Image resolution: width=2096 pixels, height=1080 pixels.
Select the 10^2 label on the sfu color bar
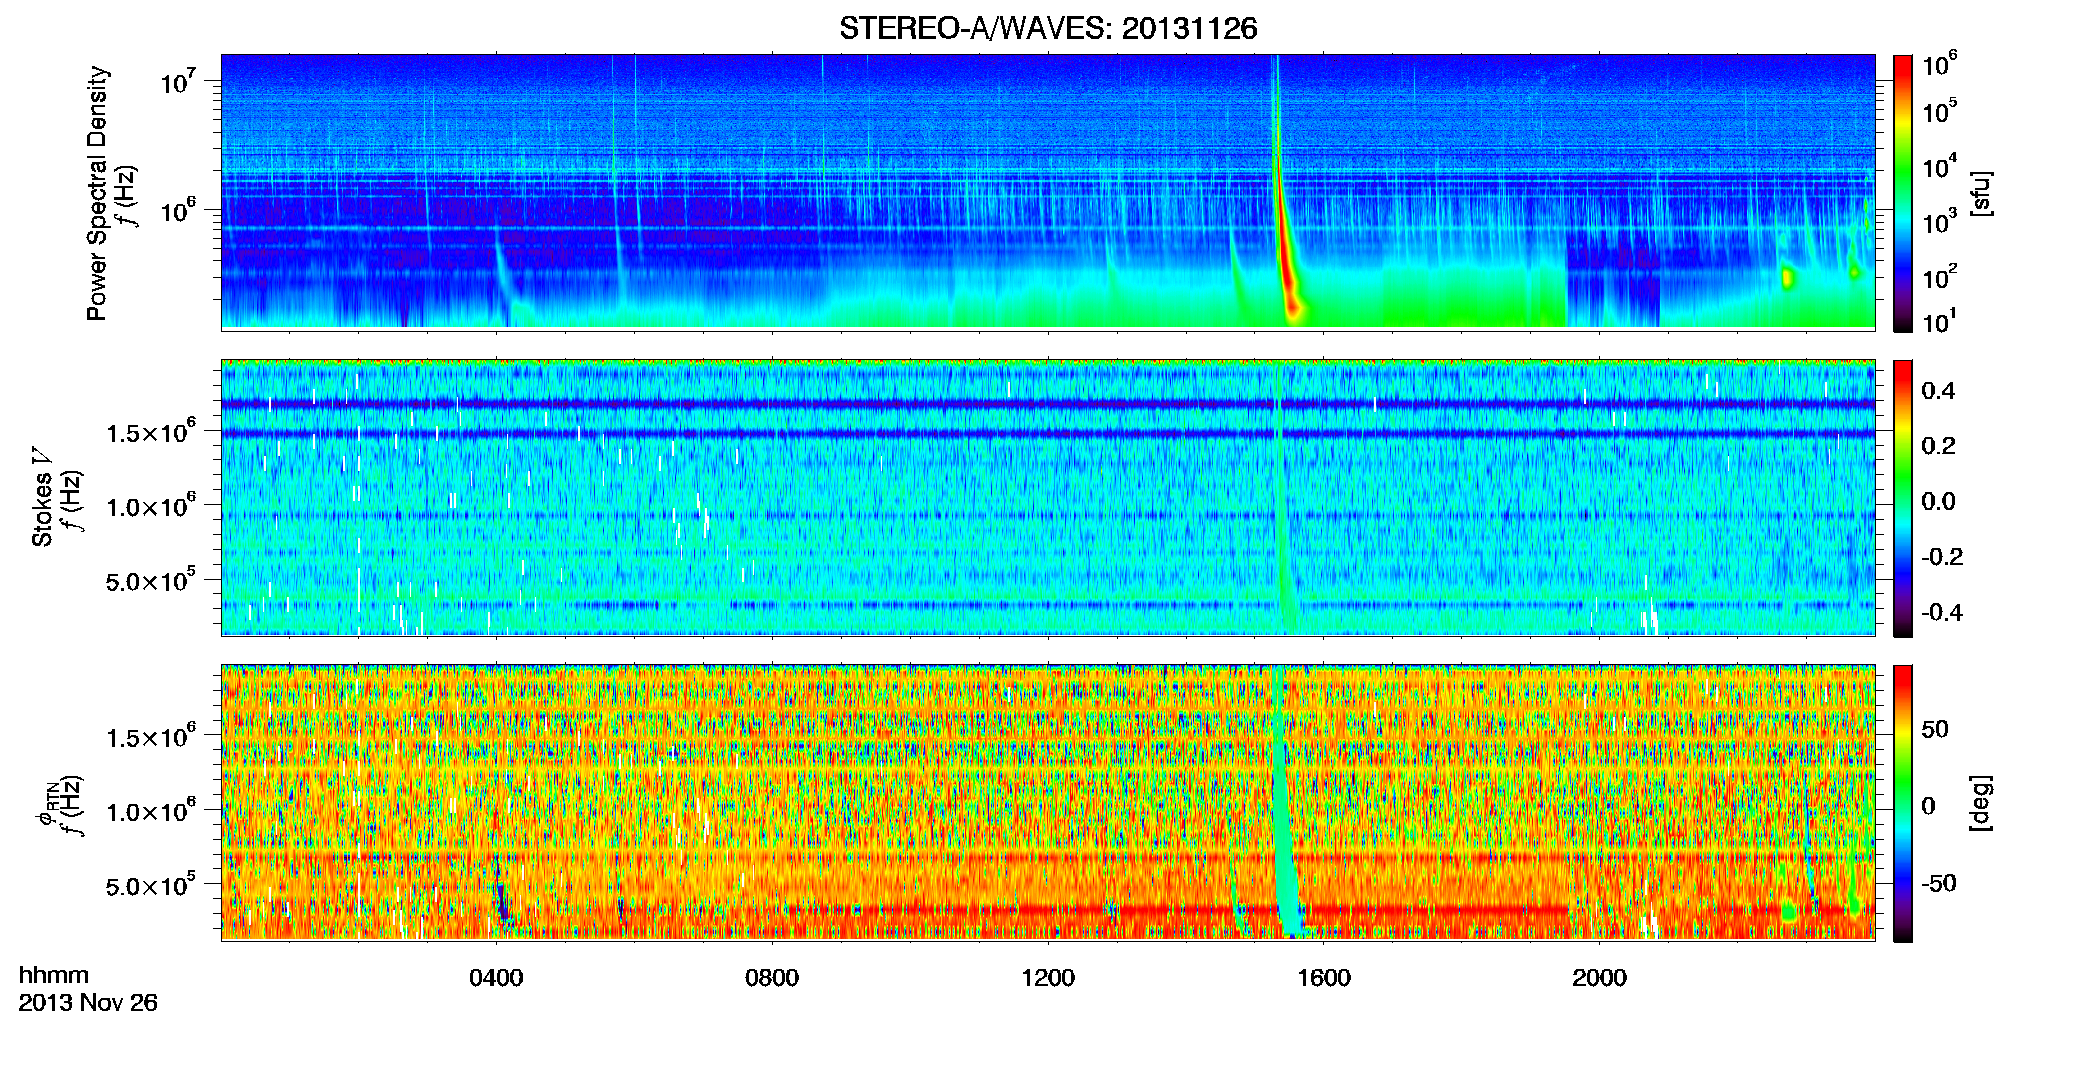[1940, 277]
